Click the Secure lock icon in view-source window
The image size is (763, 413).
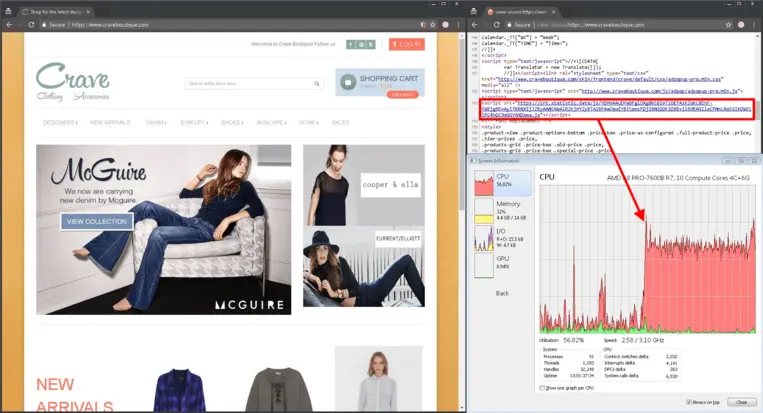(509, 25)
